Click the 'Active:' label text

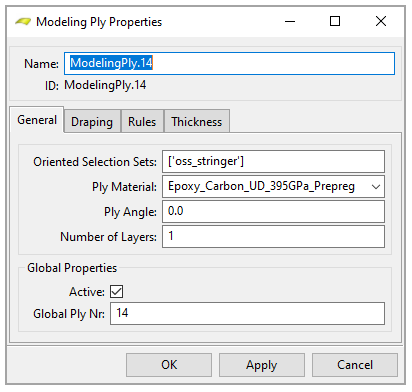(87, 292)
